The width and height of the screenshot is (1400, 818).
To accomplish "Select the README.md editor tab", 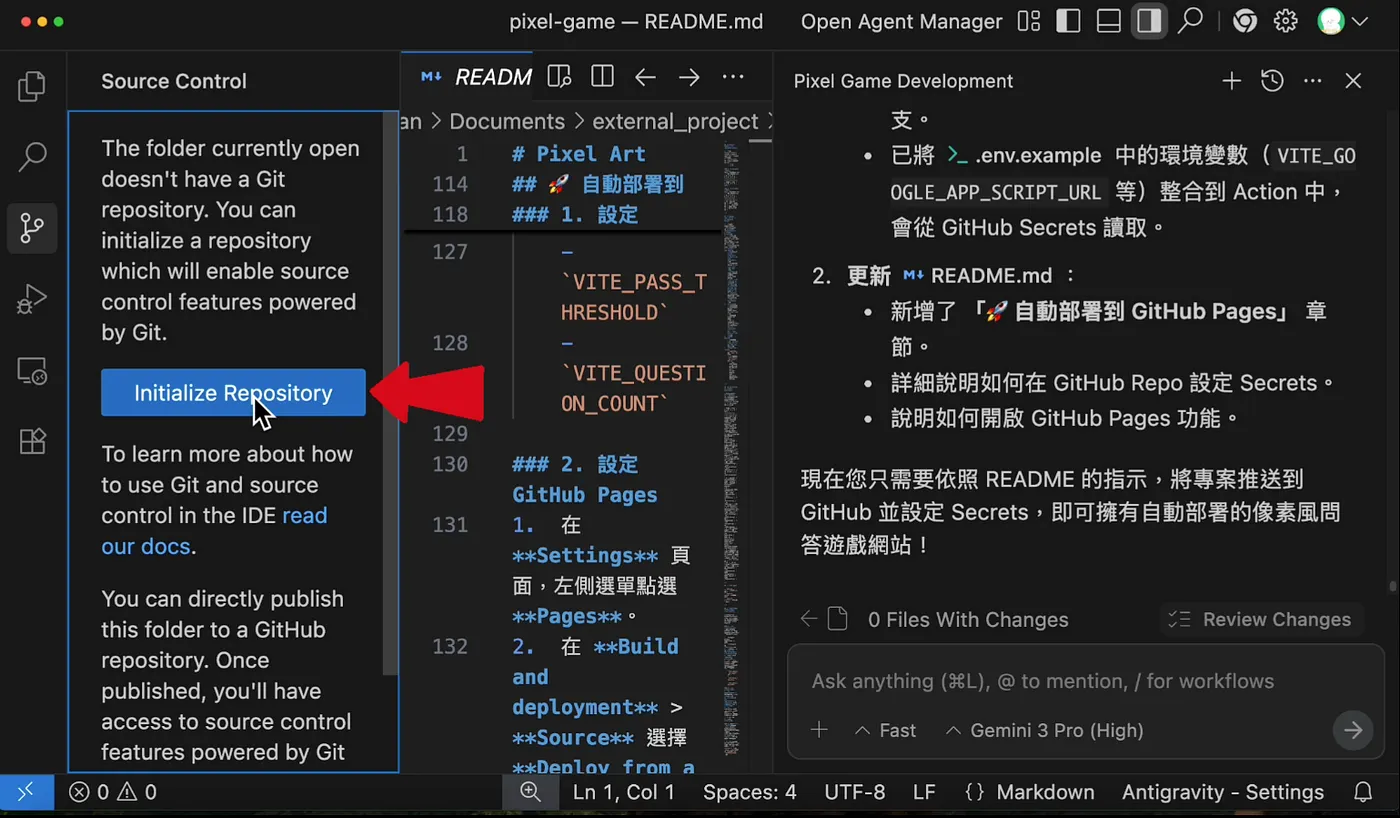I will (476, 77).
